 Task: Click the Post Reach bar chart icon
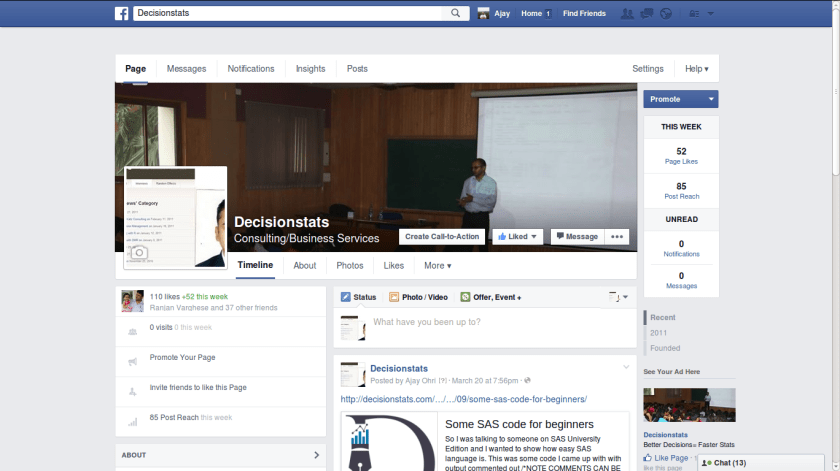tap(132, 422)
